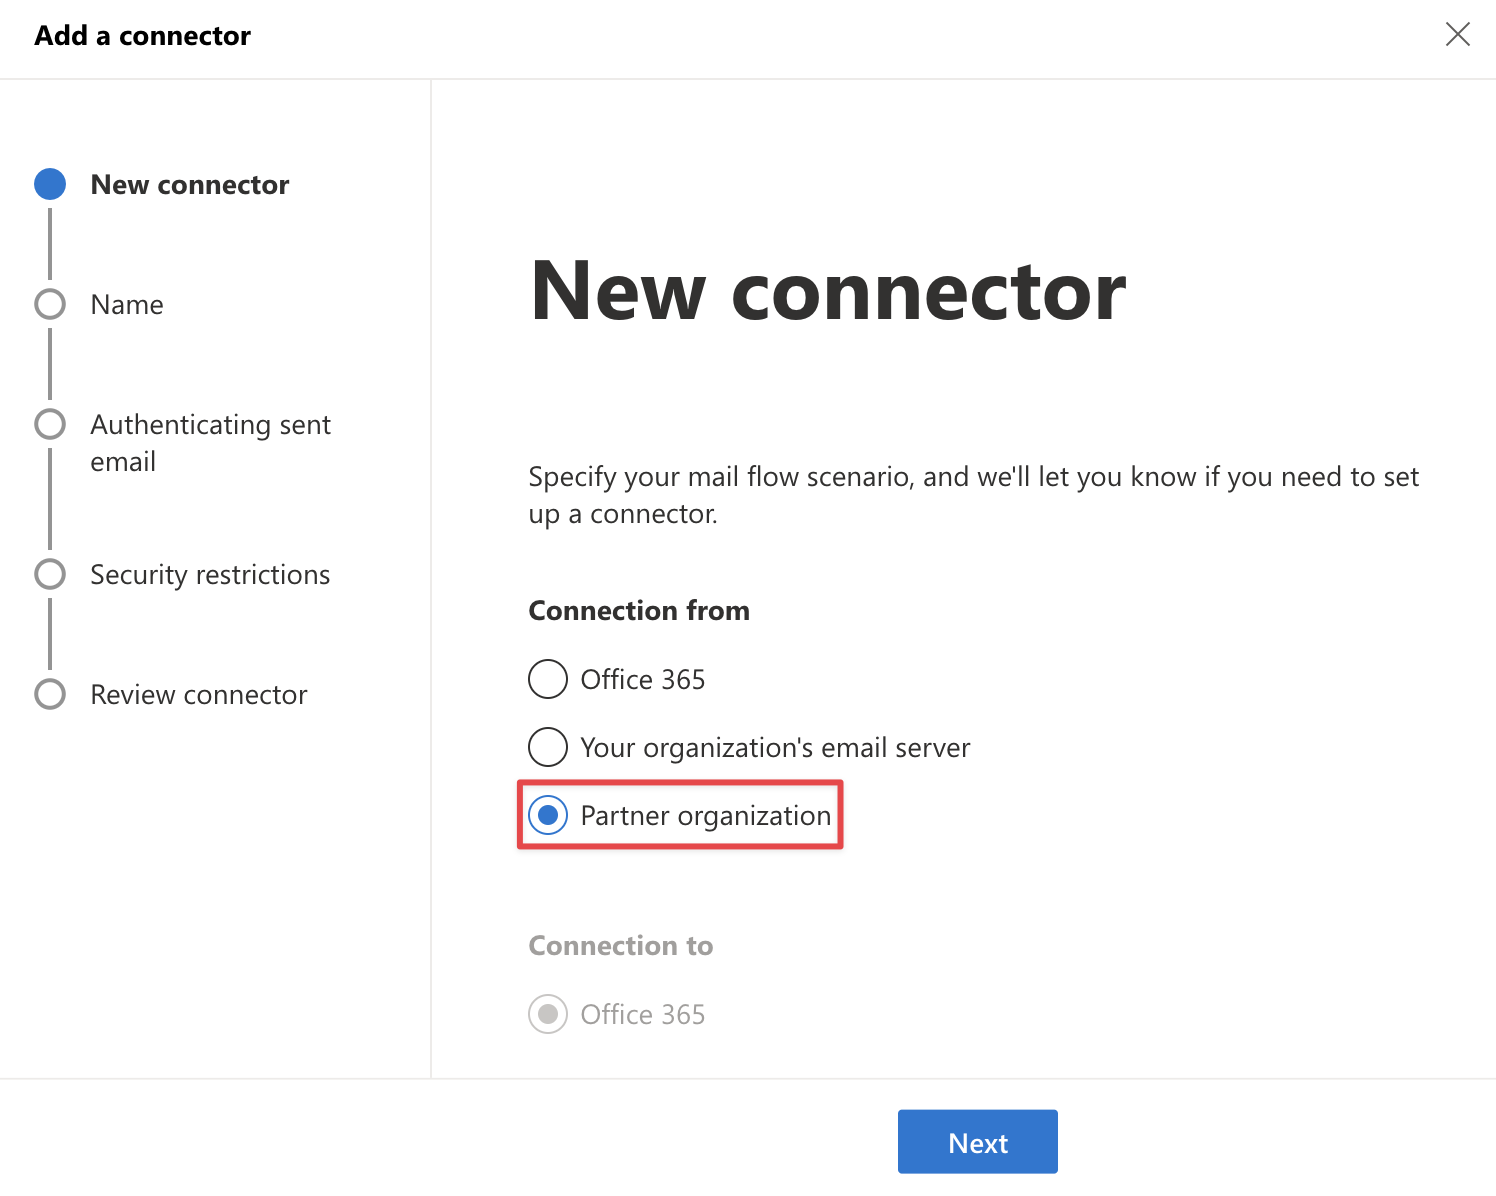Click the Connection from heading
Screen dimensions: 1496x1196
639,610
